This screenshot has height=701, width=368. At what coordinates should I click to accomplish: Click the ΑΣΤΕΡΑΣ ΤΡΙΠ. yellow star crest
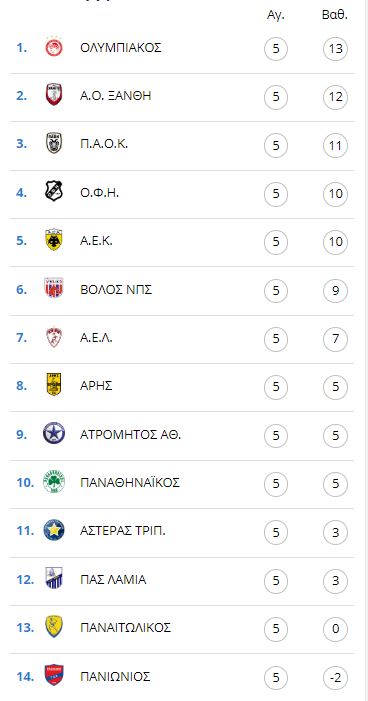[x=54, y=531]
